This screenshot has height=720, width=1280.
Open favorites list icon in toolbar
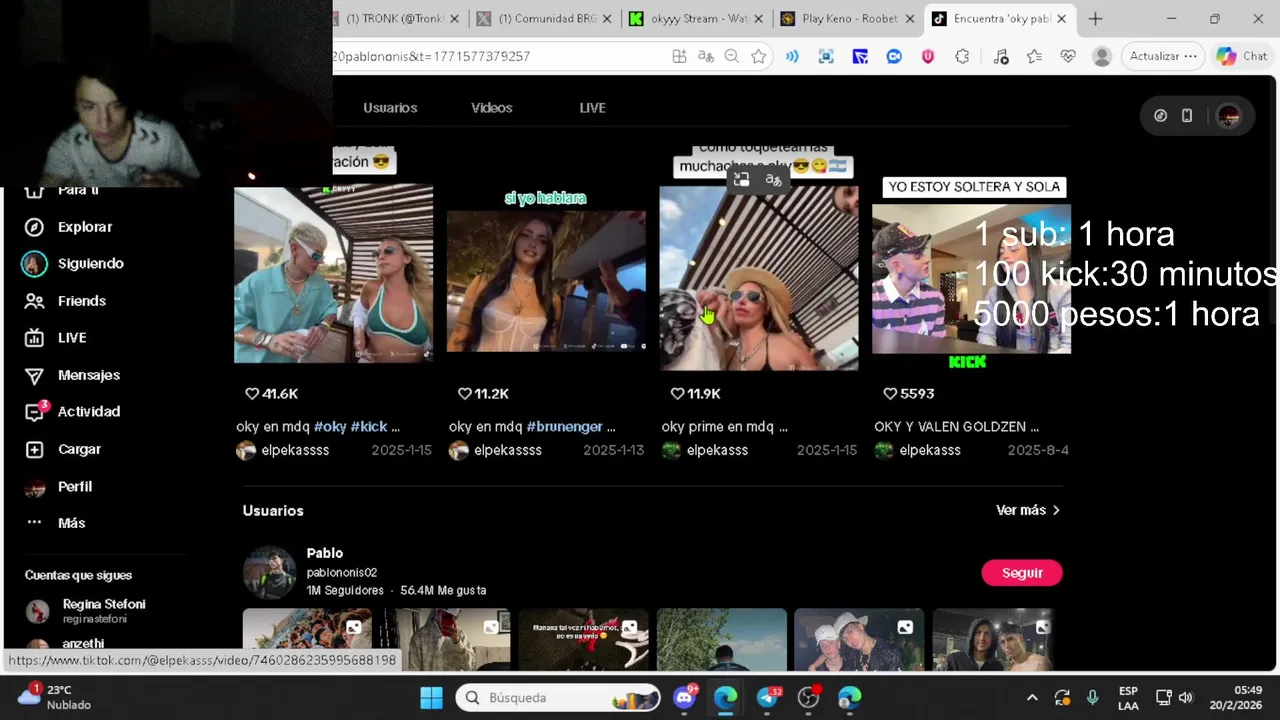pos(1034,57)
